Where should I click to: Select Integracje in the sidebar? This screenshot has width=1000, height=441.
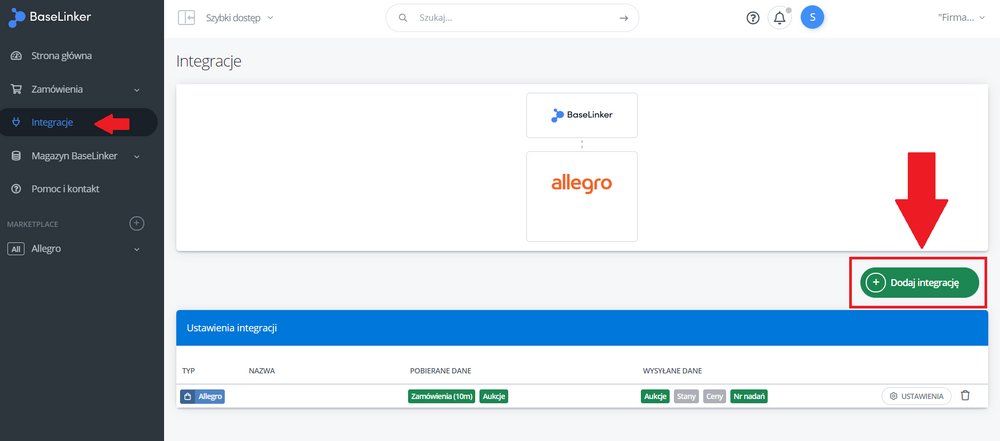point(52,122)
